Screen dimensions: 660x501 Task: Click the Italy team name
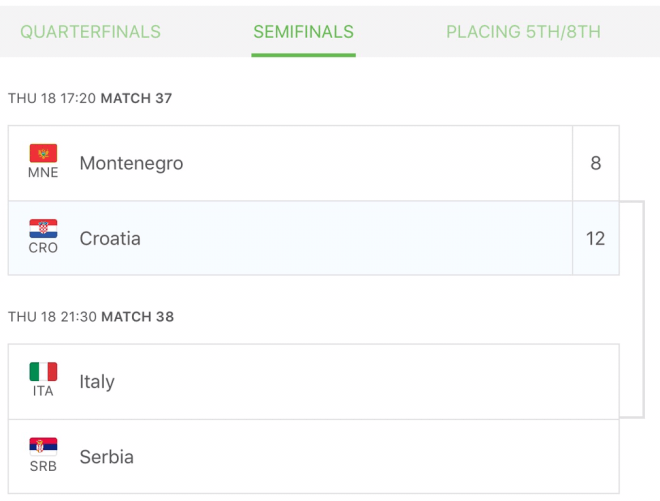97,382
